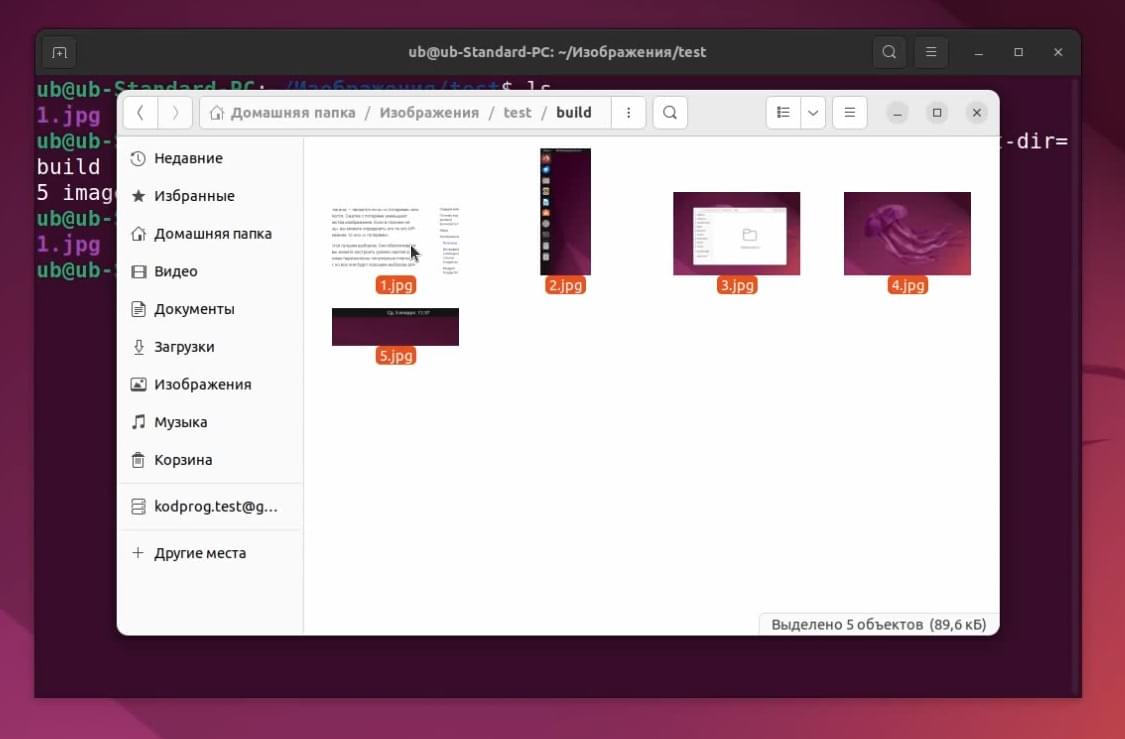The width and height of the screenshot is (1125, 739).
Task: Expand the view options dropdown arrow
Action: point(813,113)
